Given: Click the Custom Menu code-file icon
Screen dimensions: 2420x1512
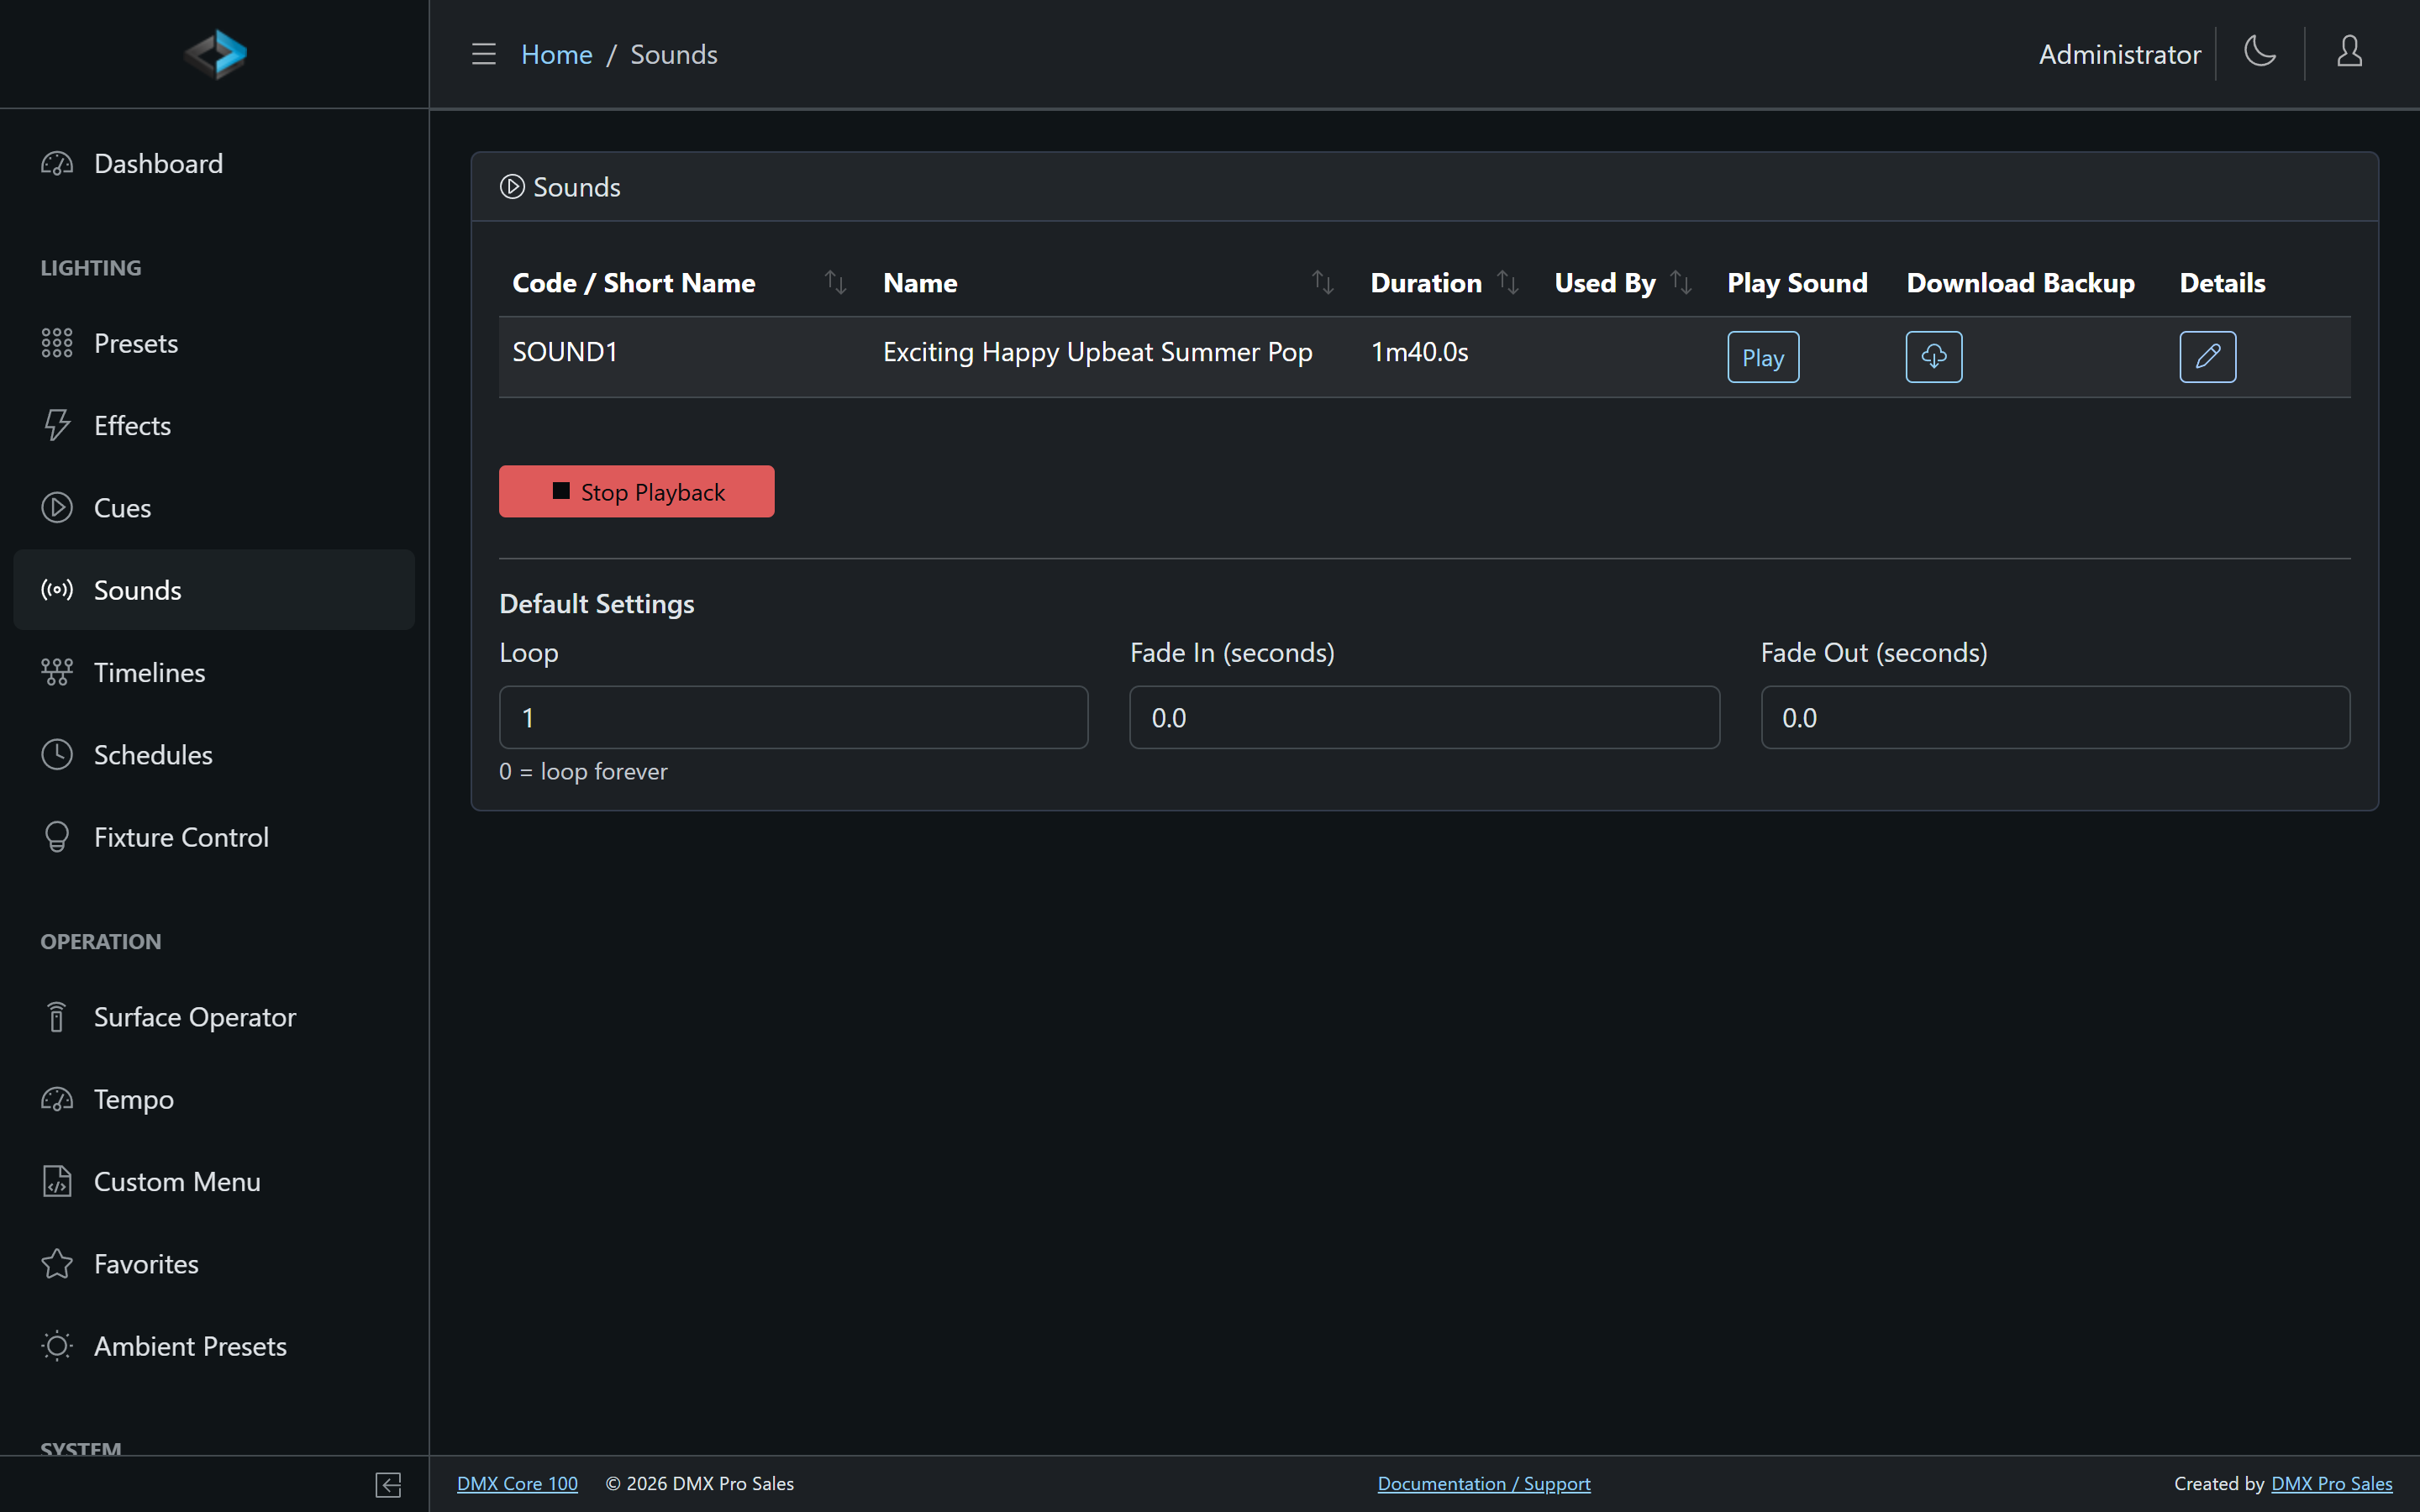Looking at the screenshot, I should pyautogui.click(x=57, y=1182).
